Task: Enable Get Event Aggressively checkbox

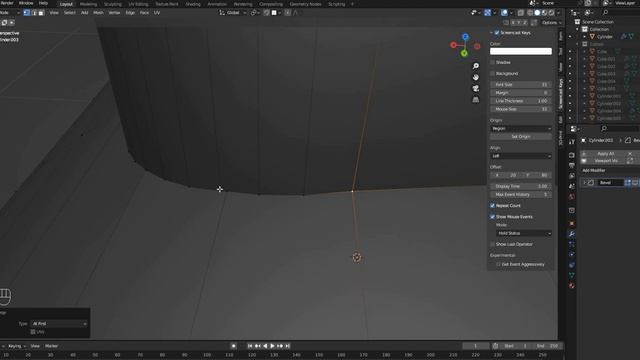Action: (498, 264)
